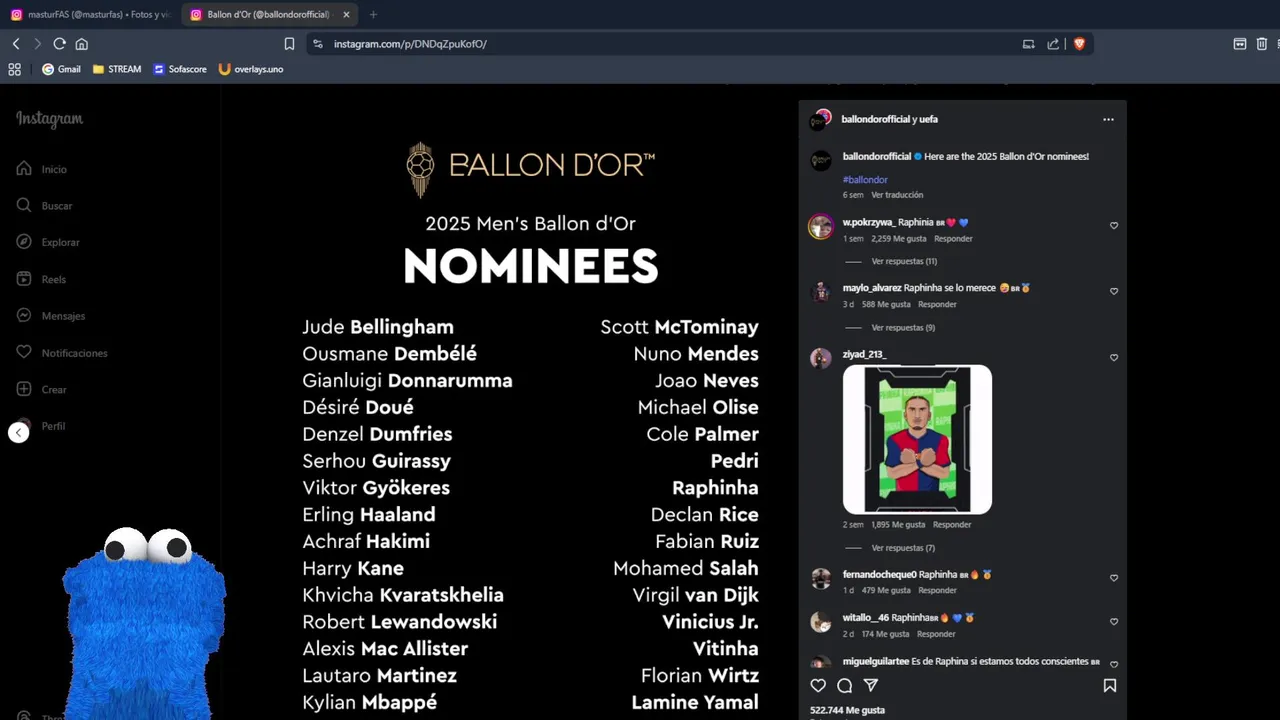Expand Ver respuestas (9) replies
This screenshot has width=1280, height=720.
pyautogui.click(x=903, y=327)
